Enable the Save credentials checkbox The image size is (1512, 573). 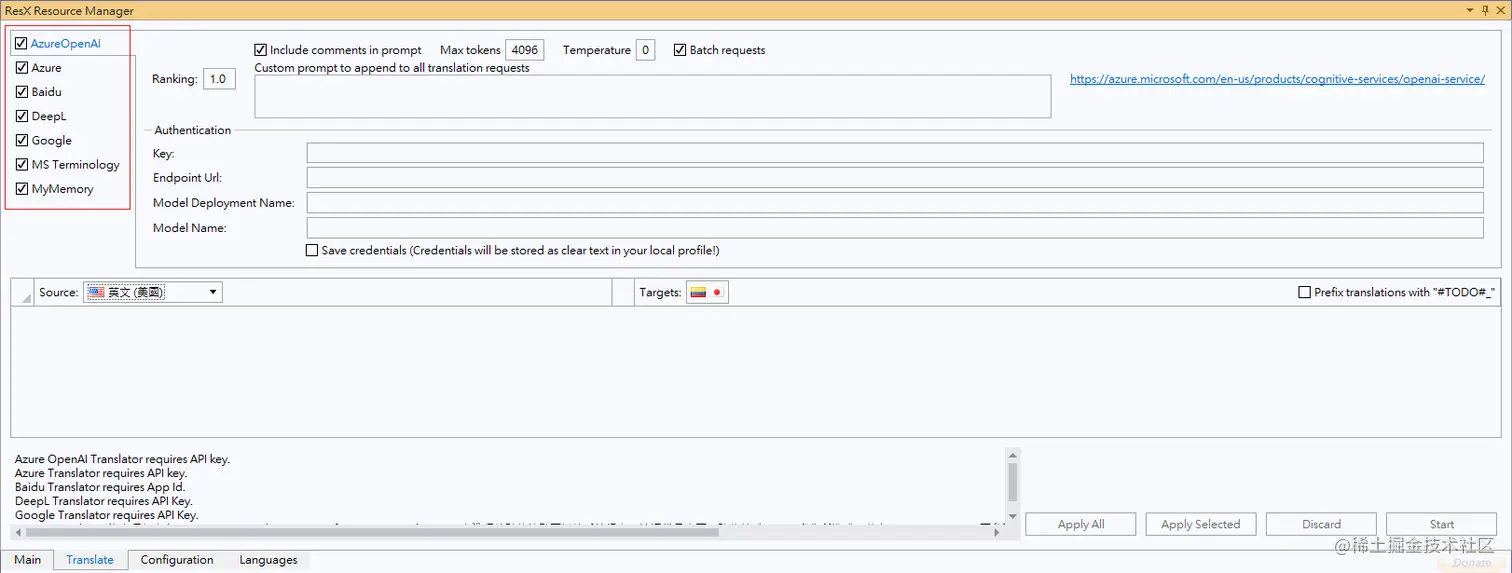point(312,250)
